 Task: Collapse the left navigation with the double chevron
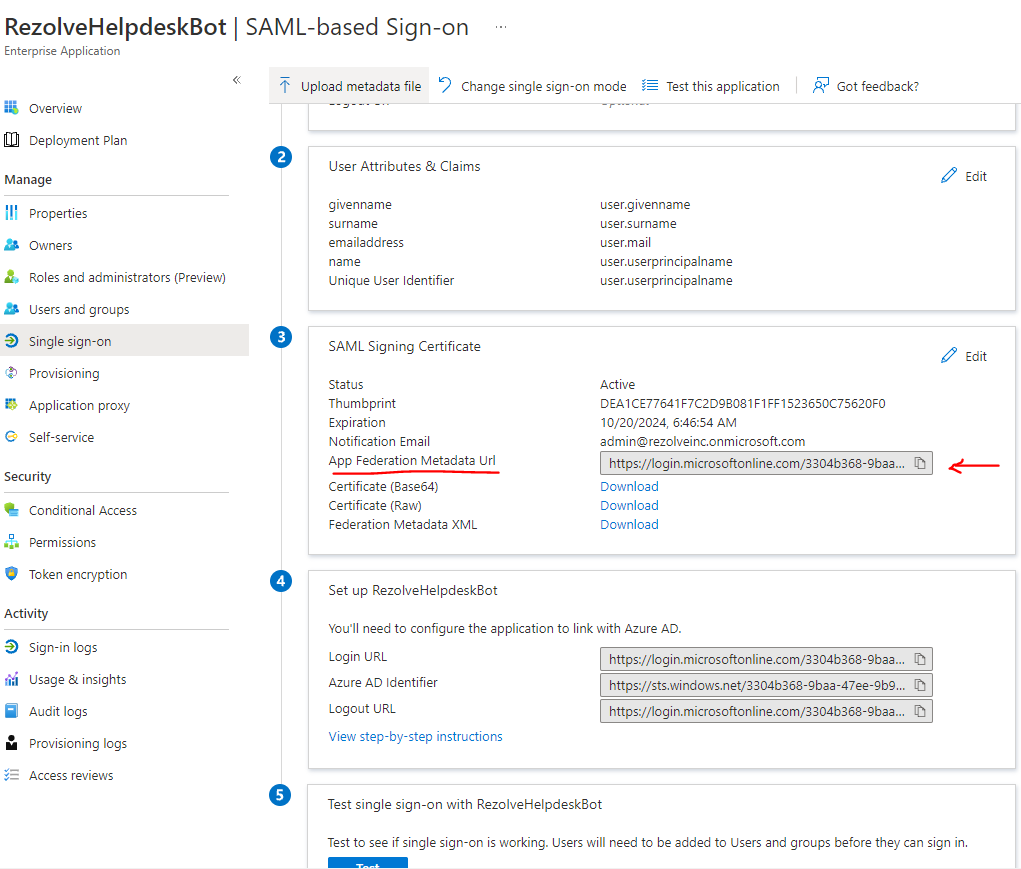tap(237, 80)
